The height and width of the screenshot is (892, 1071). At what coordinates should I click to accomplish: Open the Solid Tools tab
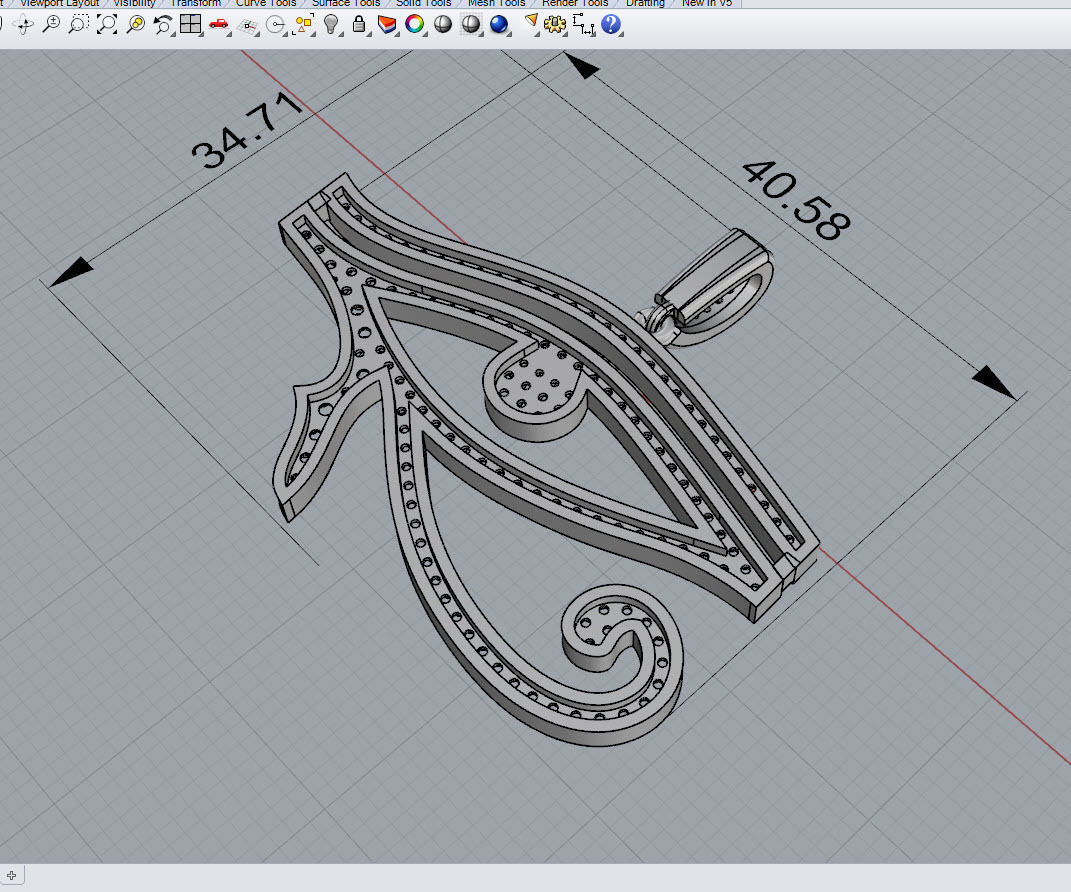[423, 3]
